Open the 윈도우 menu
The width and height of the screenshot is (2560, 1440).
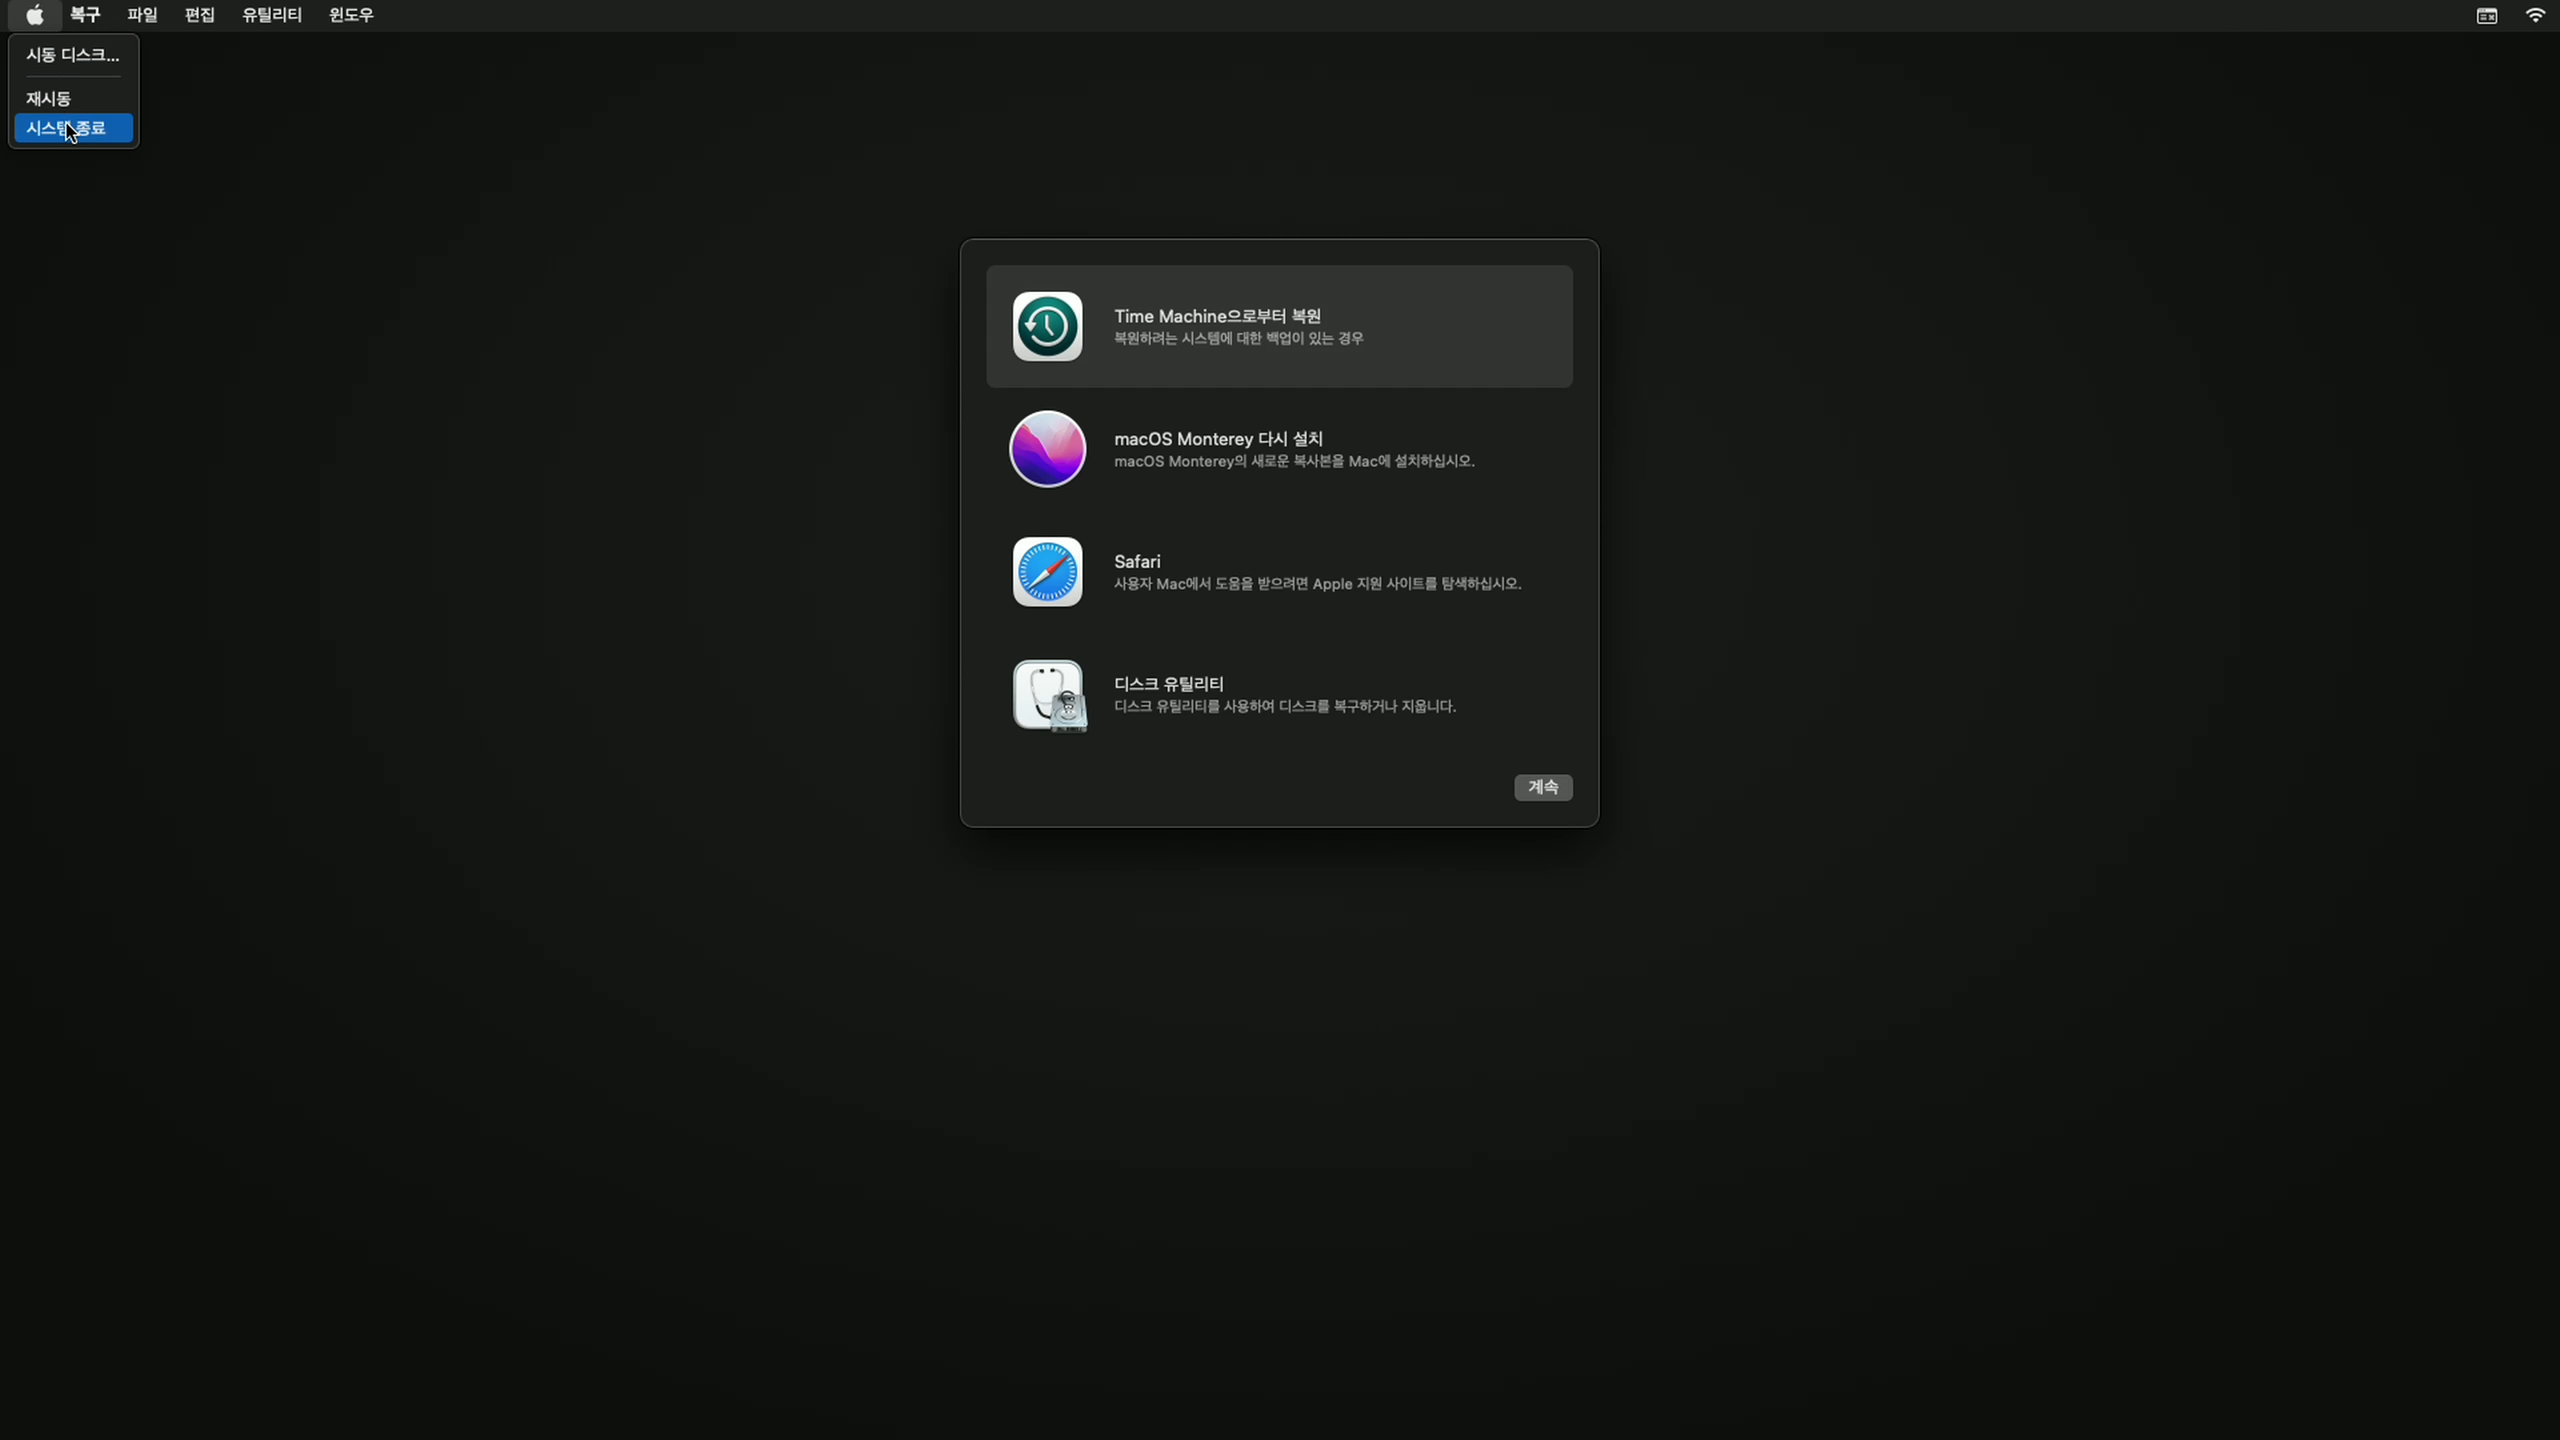pyautogui.click(x=350, y=15)
